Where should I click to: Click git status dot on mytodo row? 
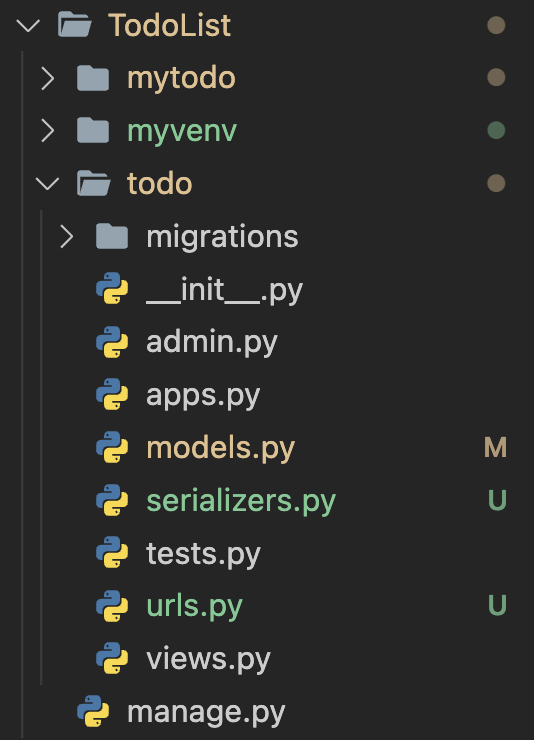click(496, 77)
